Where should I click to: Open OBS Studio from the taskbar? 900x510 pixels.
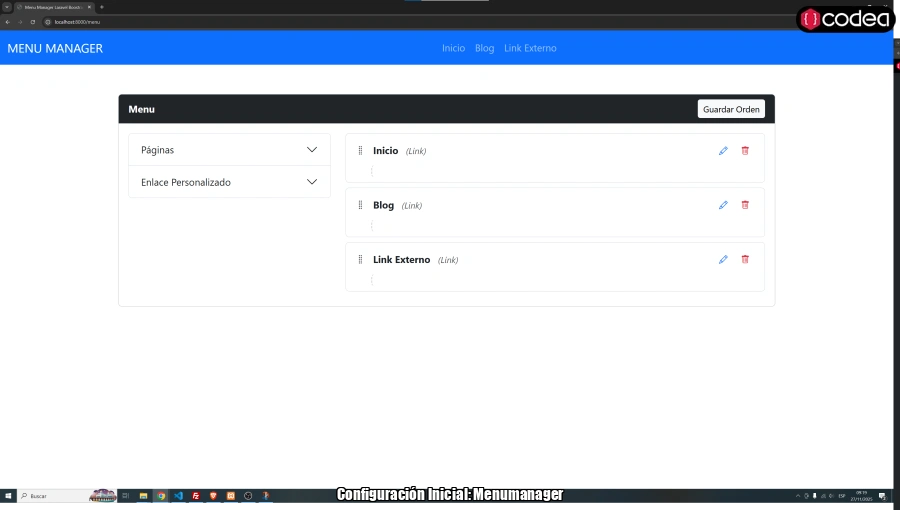(248, 496)
